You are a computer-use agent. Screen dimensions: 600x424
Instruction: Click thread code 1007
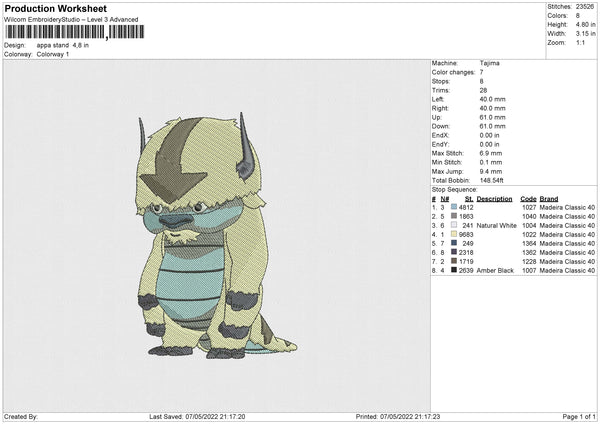click(x=529, y=271)
